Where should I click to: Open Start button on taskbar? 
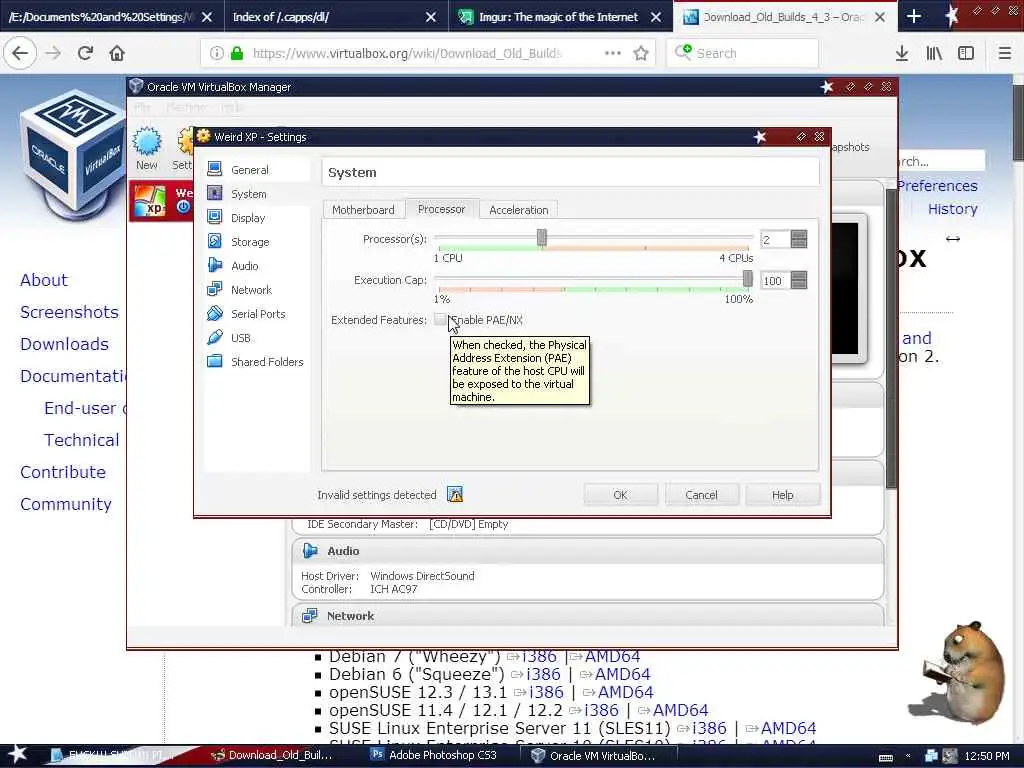pyautogui.click(x=16, y=754)
